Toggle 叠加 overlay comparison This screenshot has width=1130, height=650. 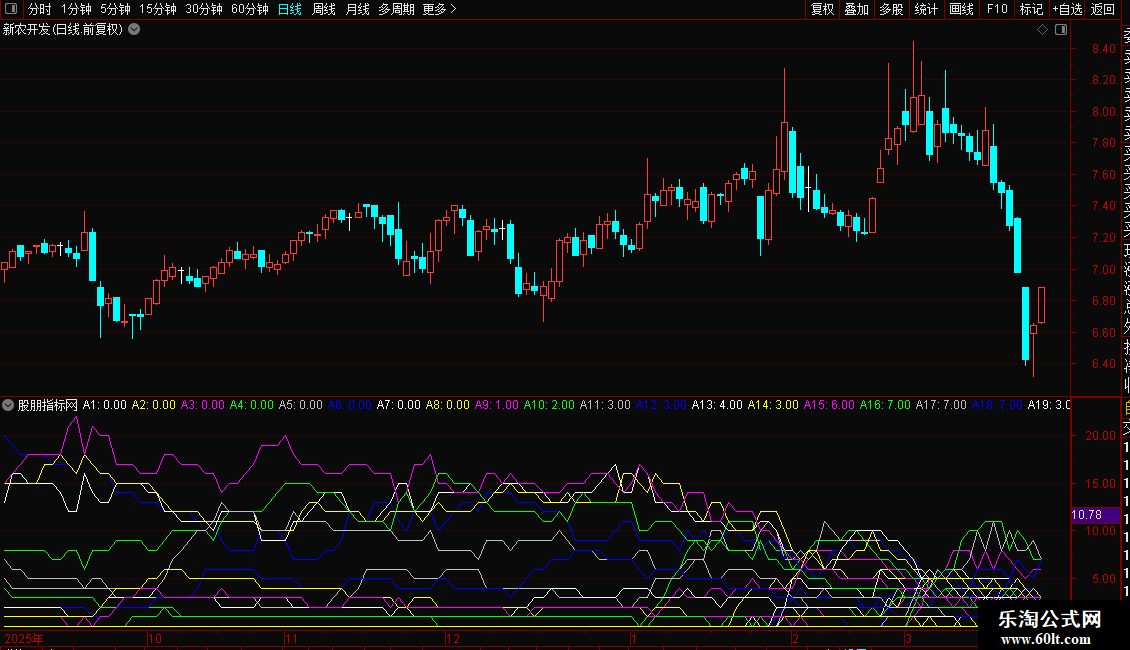pos(856,9)
